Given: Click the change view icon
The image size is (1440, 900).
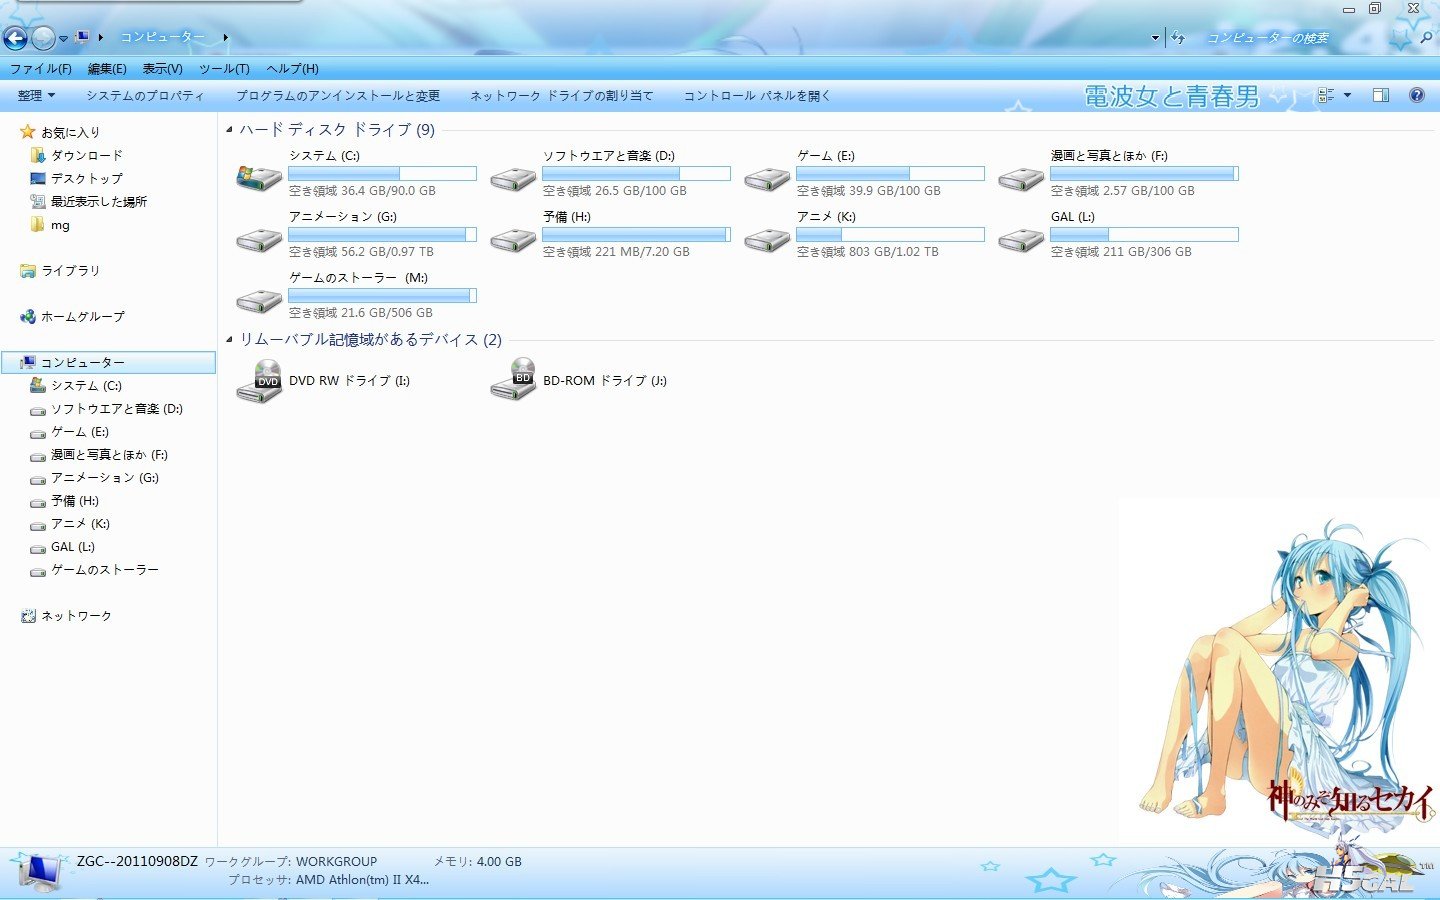Looking at the screenshot, I should (1326, 95).
